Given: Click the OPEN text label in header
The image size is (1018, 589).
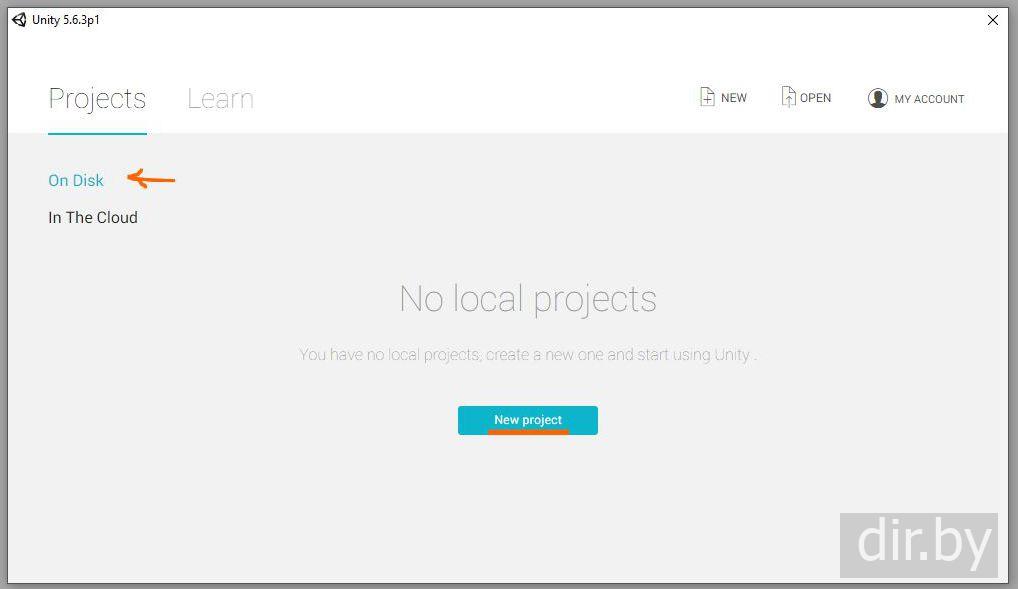Looking at the screenshot, I should coord(815,98).
